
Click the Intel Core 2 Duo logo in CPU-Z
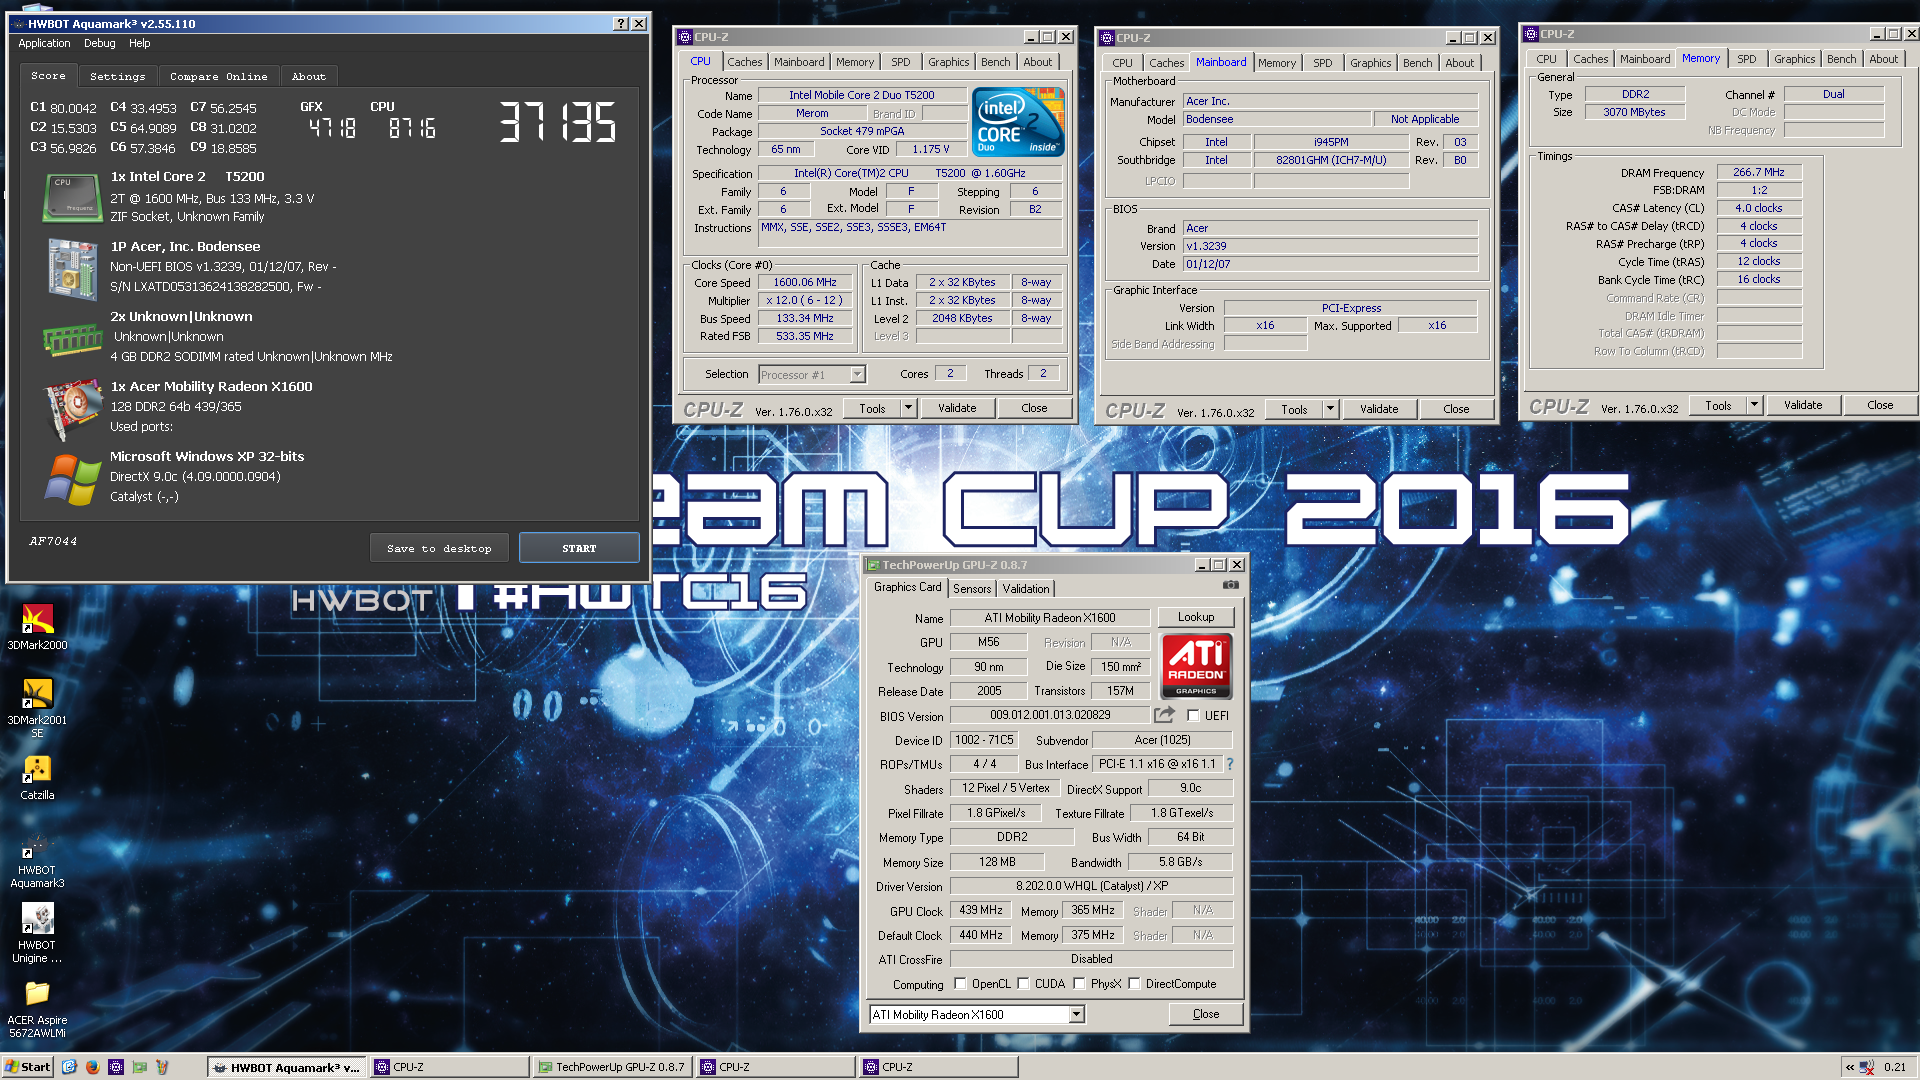coord(1018,122)
